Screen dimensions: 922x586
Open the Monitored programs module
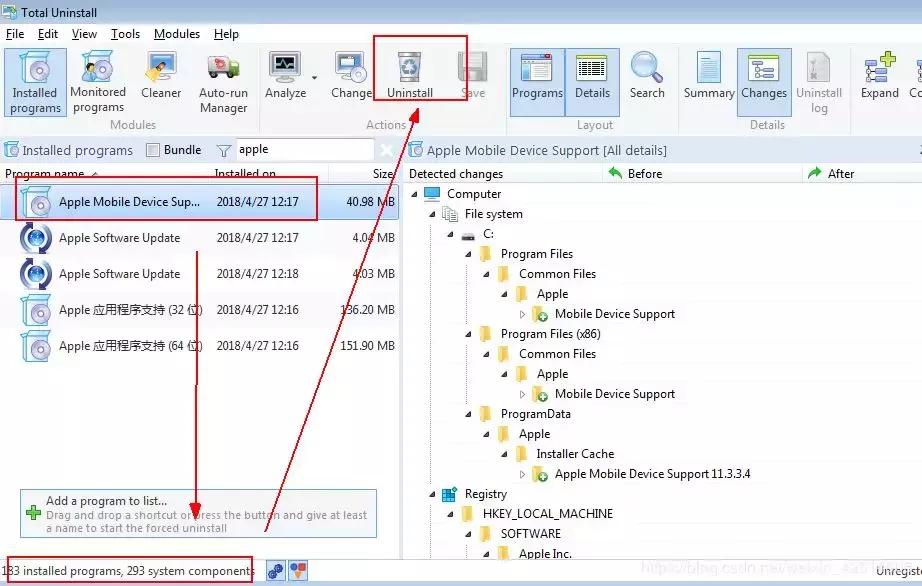pyautogui.click(x=98, y=82)
